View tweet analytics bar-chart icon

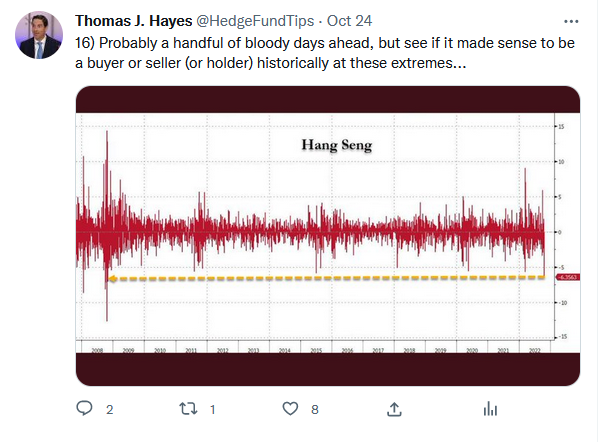(x=490, y=409)
